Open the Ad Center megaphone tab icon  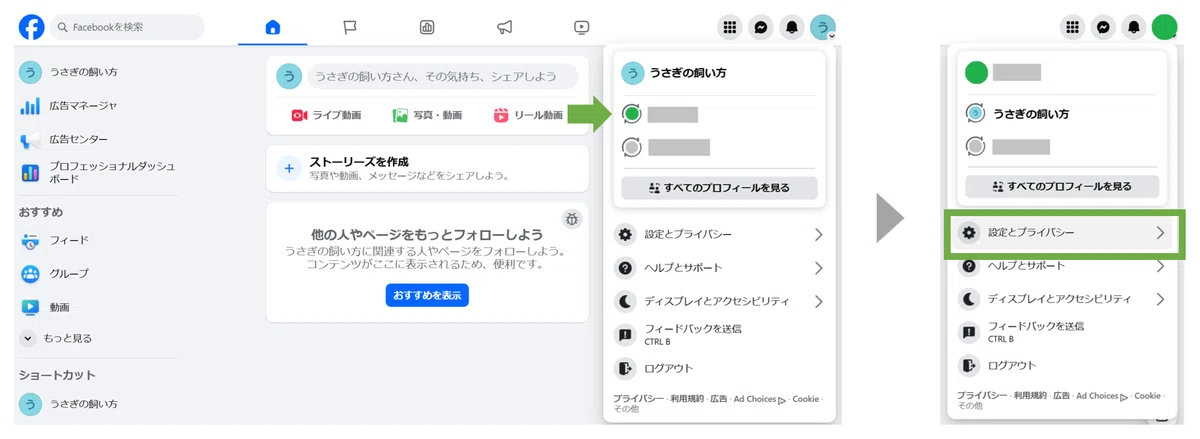[x=505, y=27]
